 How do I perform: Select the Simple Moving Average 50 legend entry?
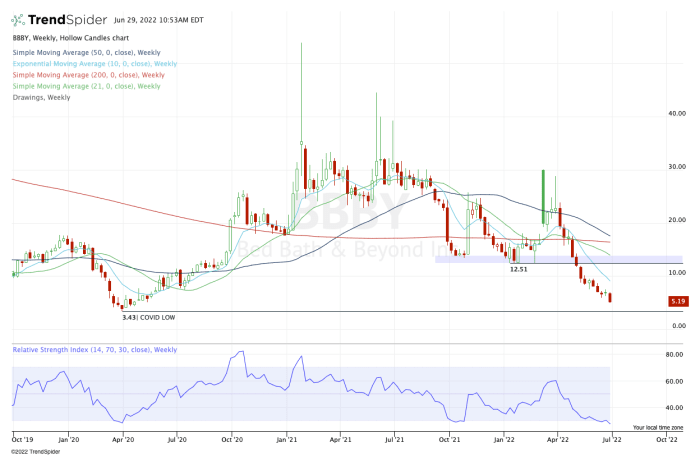click(87, 53)
